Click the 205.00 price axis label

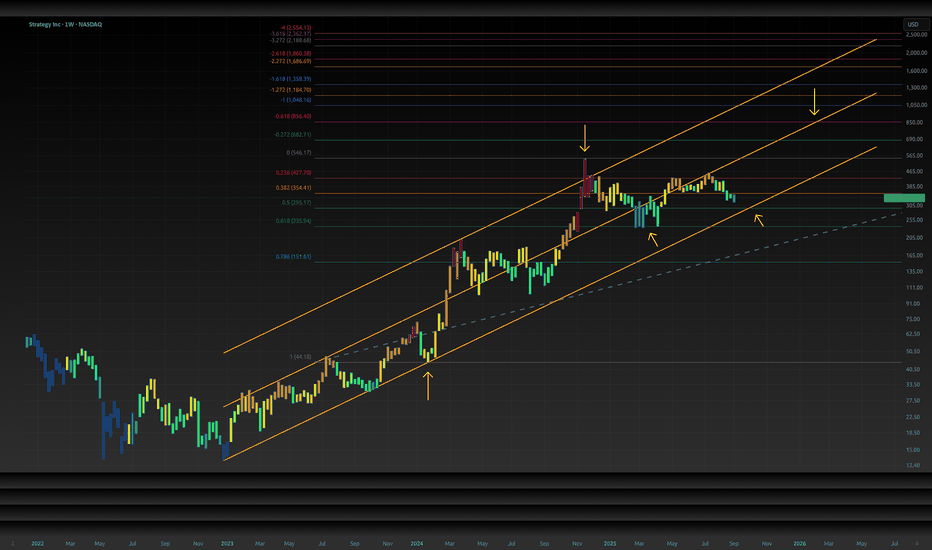point(914,238)
